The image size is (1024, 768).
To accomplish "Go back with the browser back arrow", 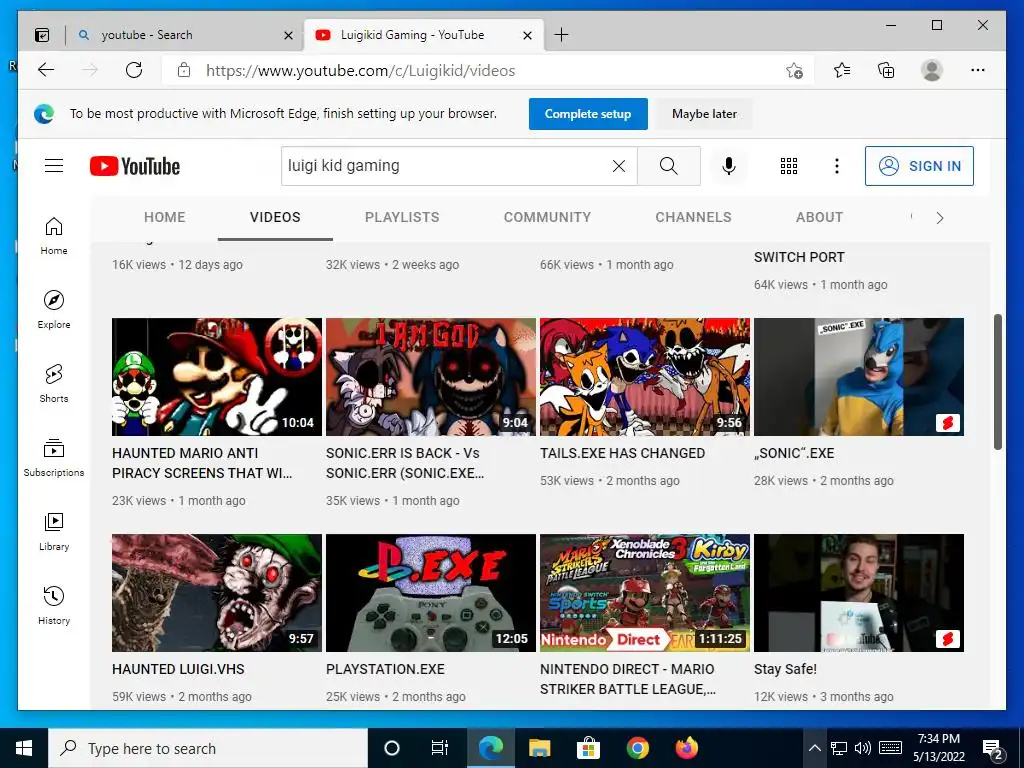I will click(46, 70).
